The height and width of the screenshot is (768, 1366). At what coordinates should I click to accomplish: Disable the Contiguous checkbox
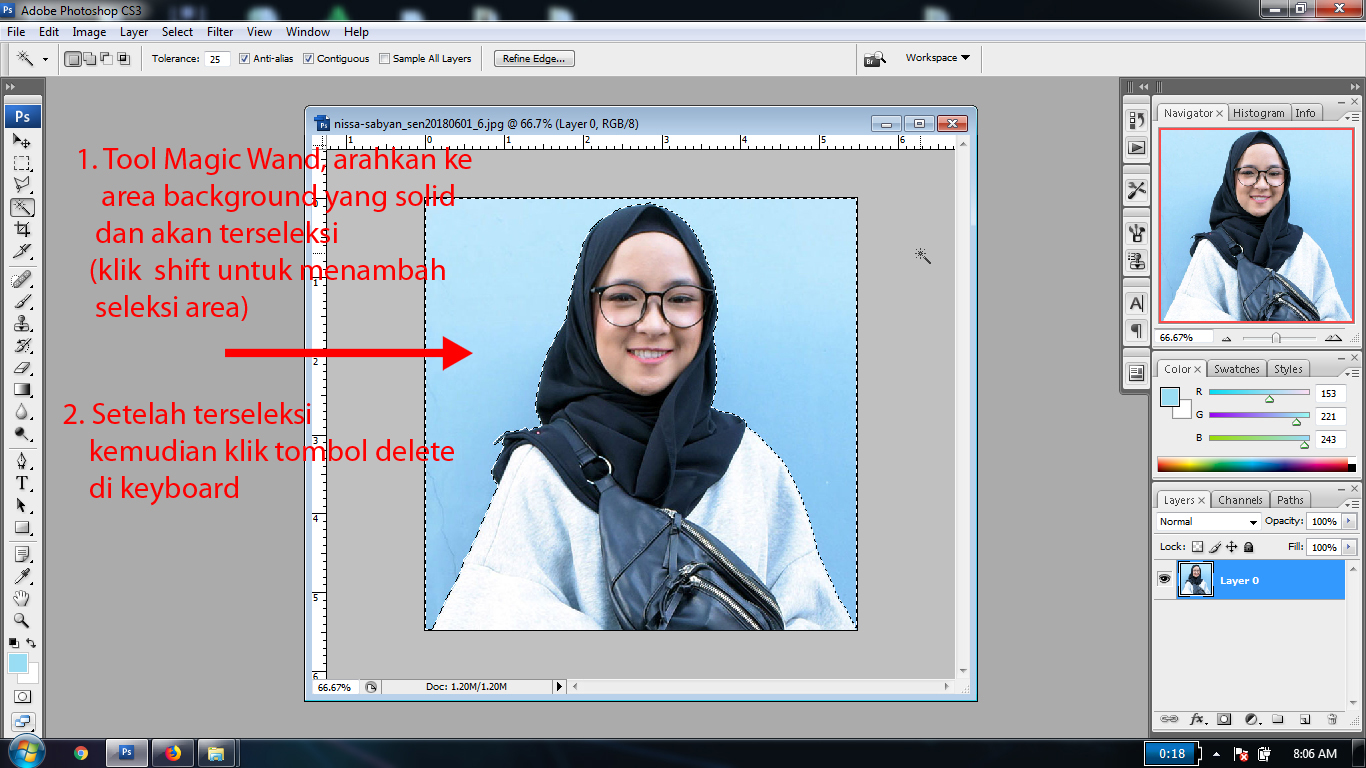[x=309, y=59]
